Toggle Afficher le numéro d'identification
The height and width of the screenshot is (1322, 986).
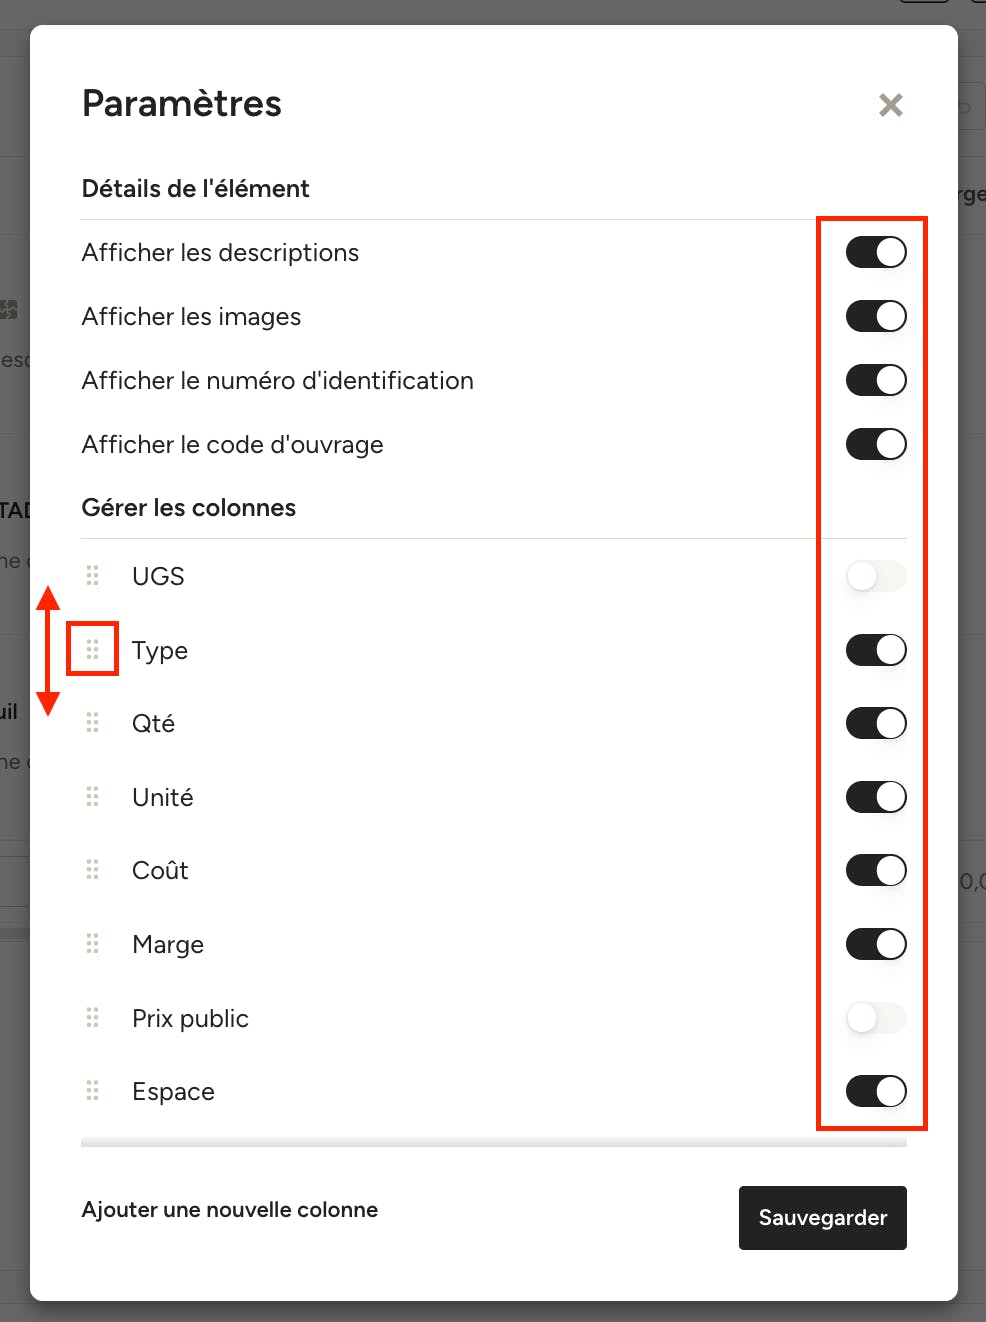[876, 380]
